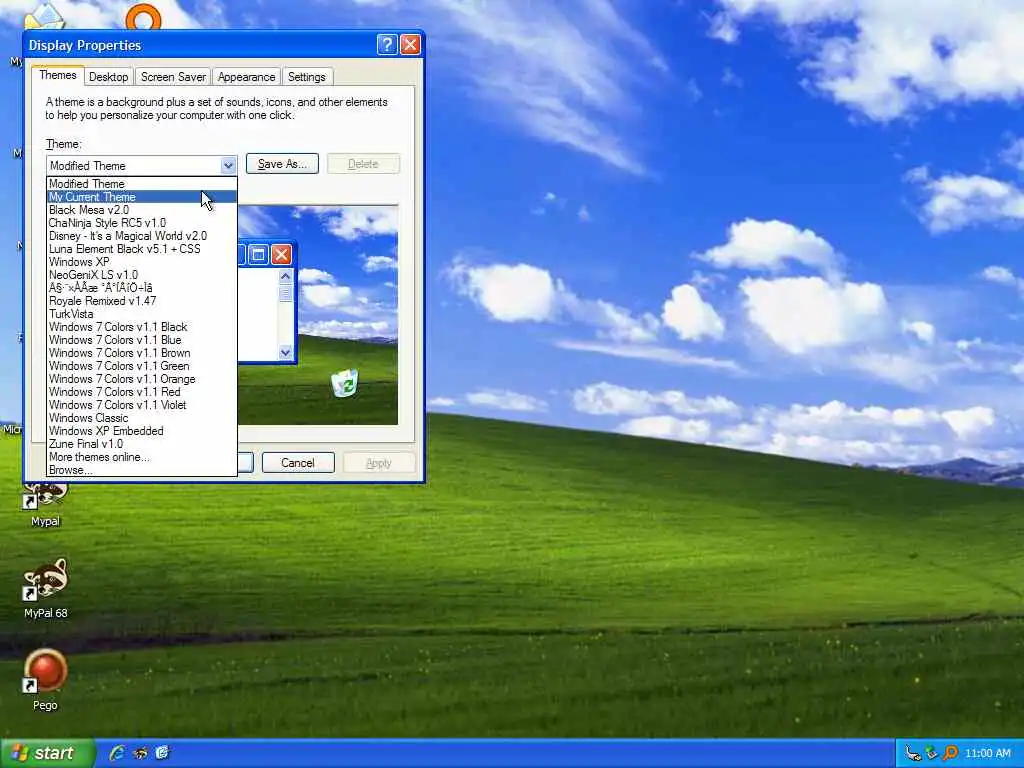The height and width of the screenshot is (768, 1024).
Task: Choose the Browse... option
Action: coord(142,470)
